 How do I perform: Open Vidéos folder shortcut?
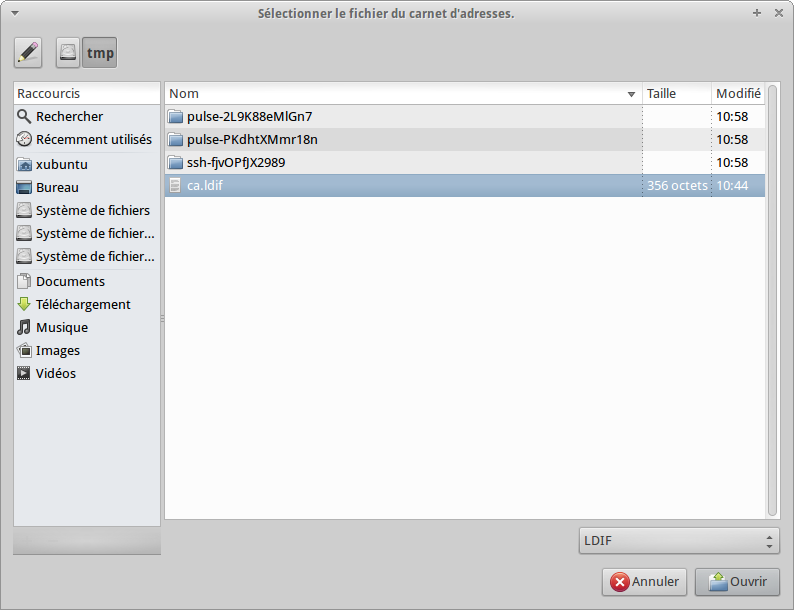(x=56, y=374)
